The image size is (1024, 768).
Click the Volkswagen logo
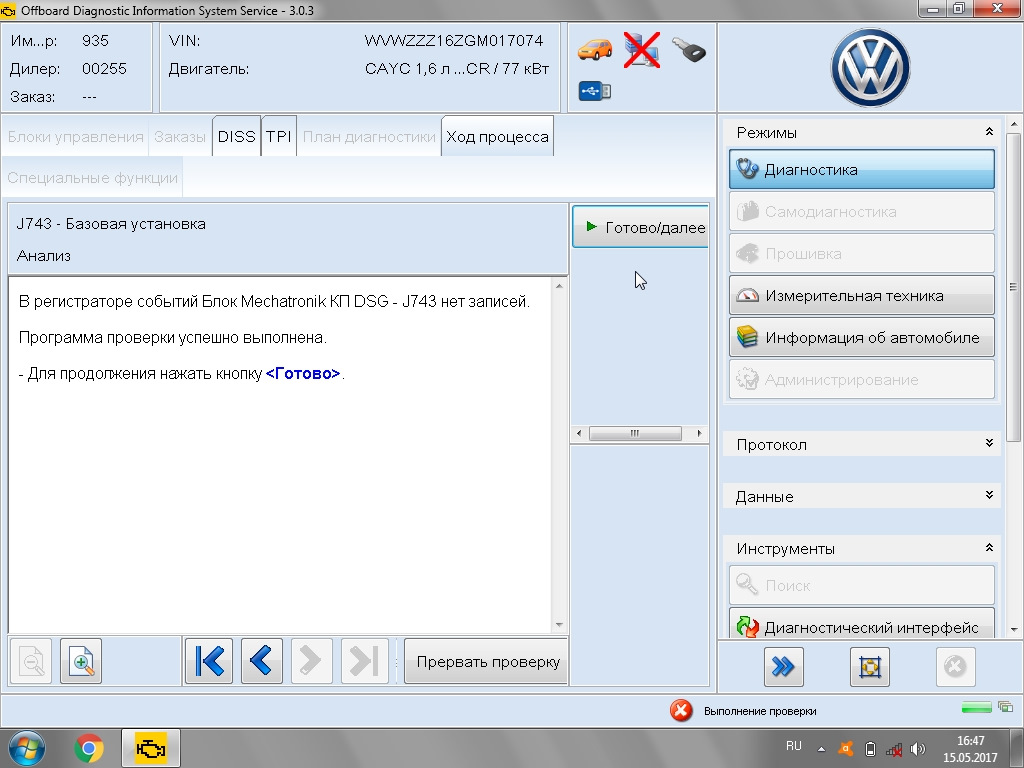(x=871, y=67)
